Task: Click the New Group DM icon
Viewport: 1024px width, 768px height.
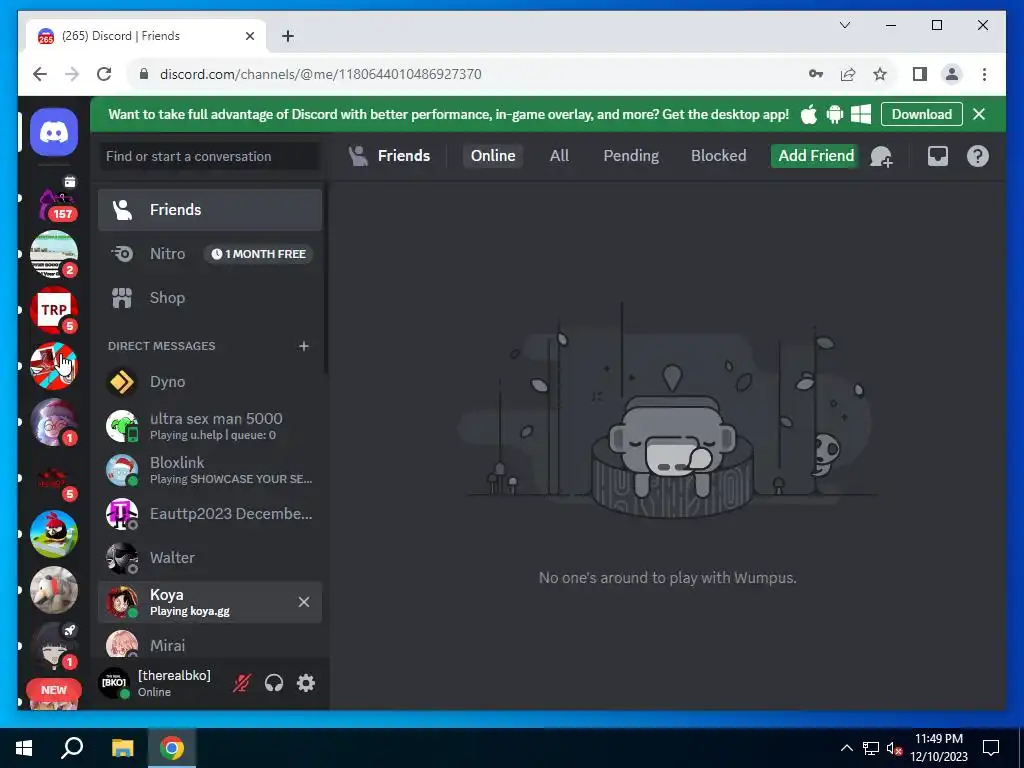Action: [881, 156]
